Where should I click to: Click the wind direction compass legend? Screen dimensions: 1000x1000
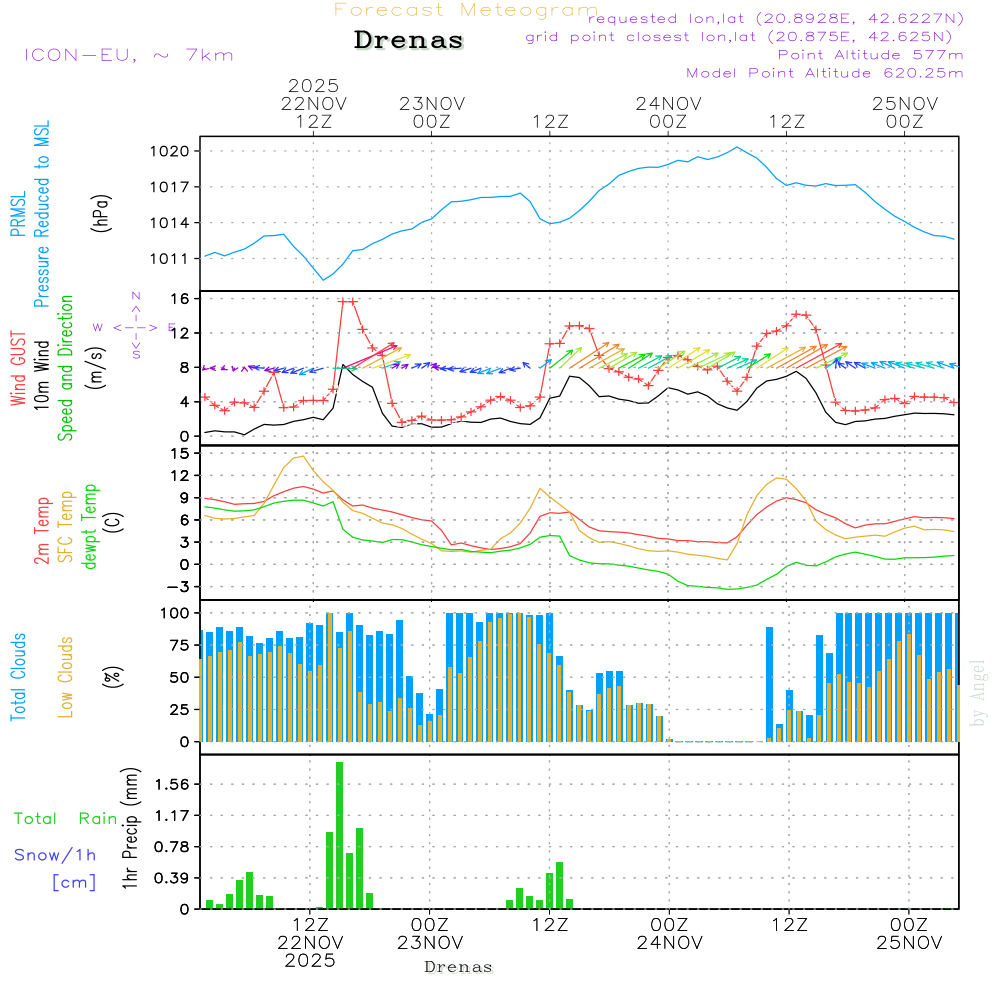[x=135, y=326]
